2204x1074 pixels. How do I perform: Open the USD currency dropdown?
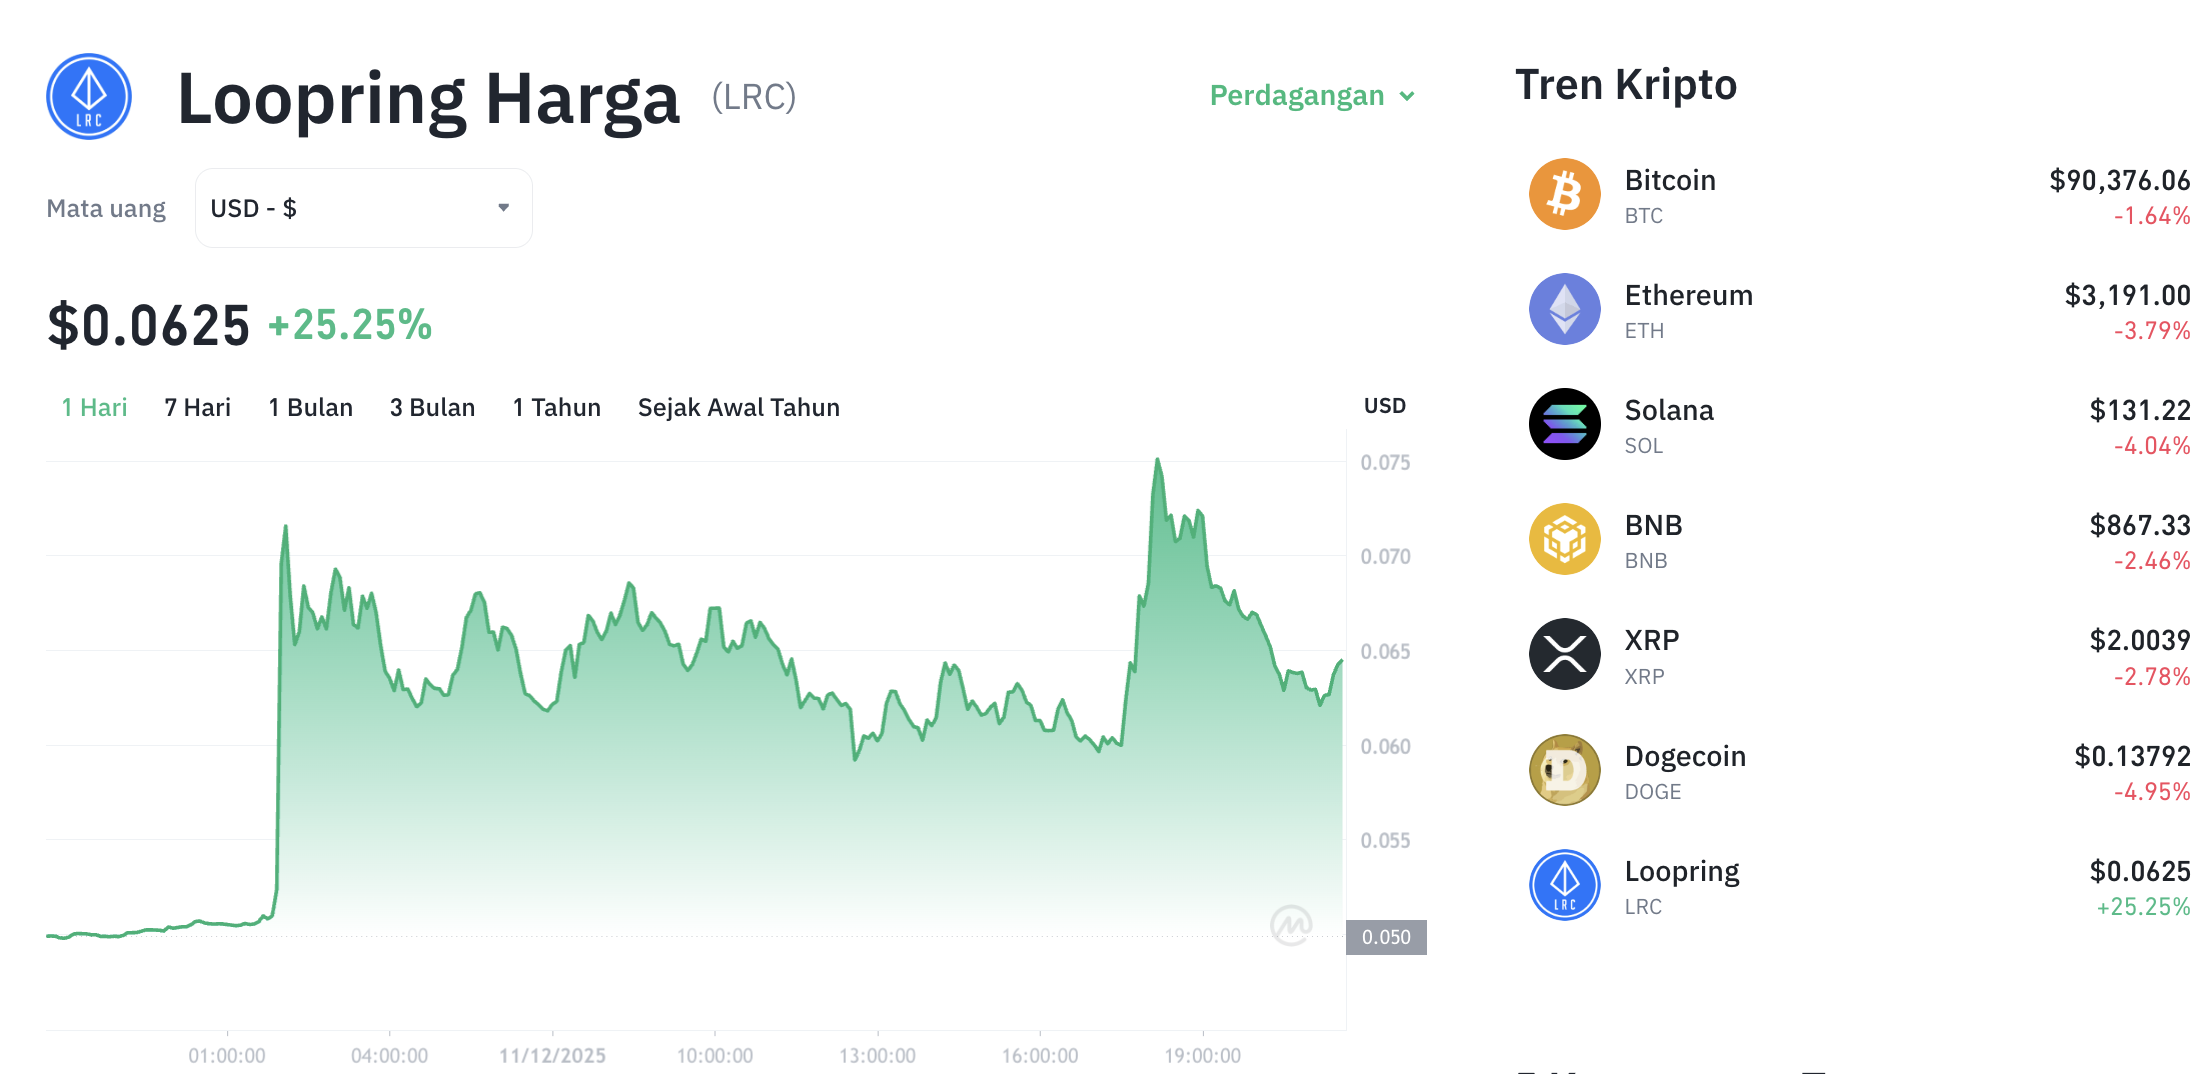pos(363,207)
